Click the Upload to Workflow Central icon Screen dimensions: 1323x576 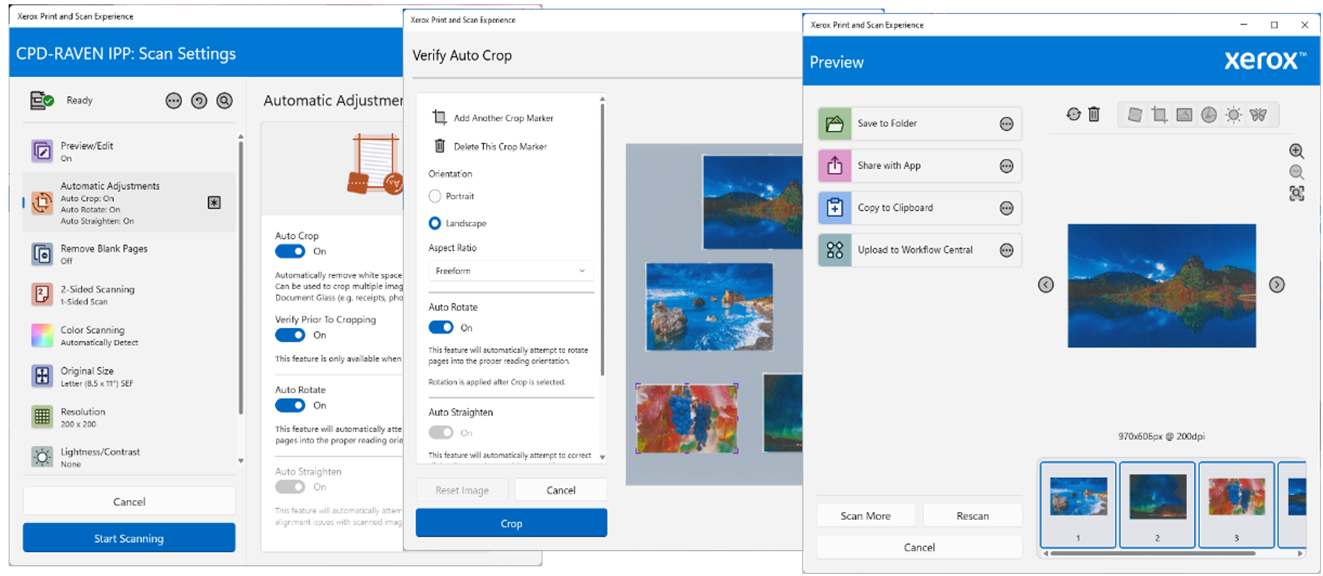(835, 250)
